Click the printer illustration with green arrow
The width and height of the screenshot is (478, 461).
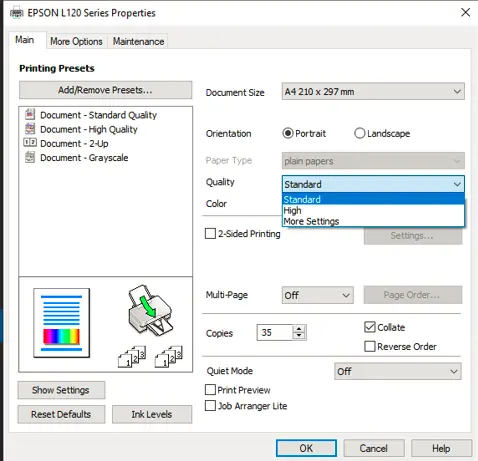150,310
